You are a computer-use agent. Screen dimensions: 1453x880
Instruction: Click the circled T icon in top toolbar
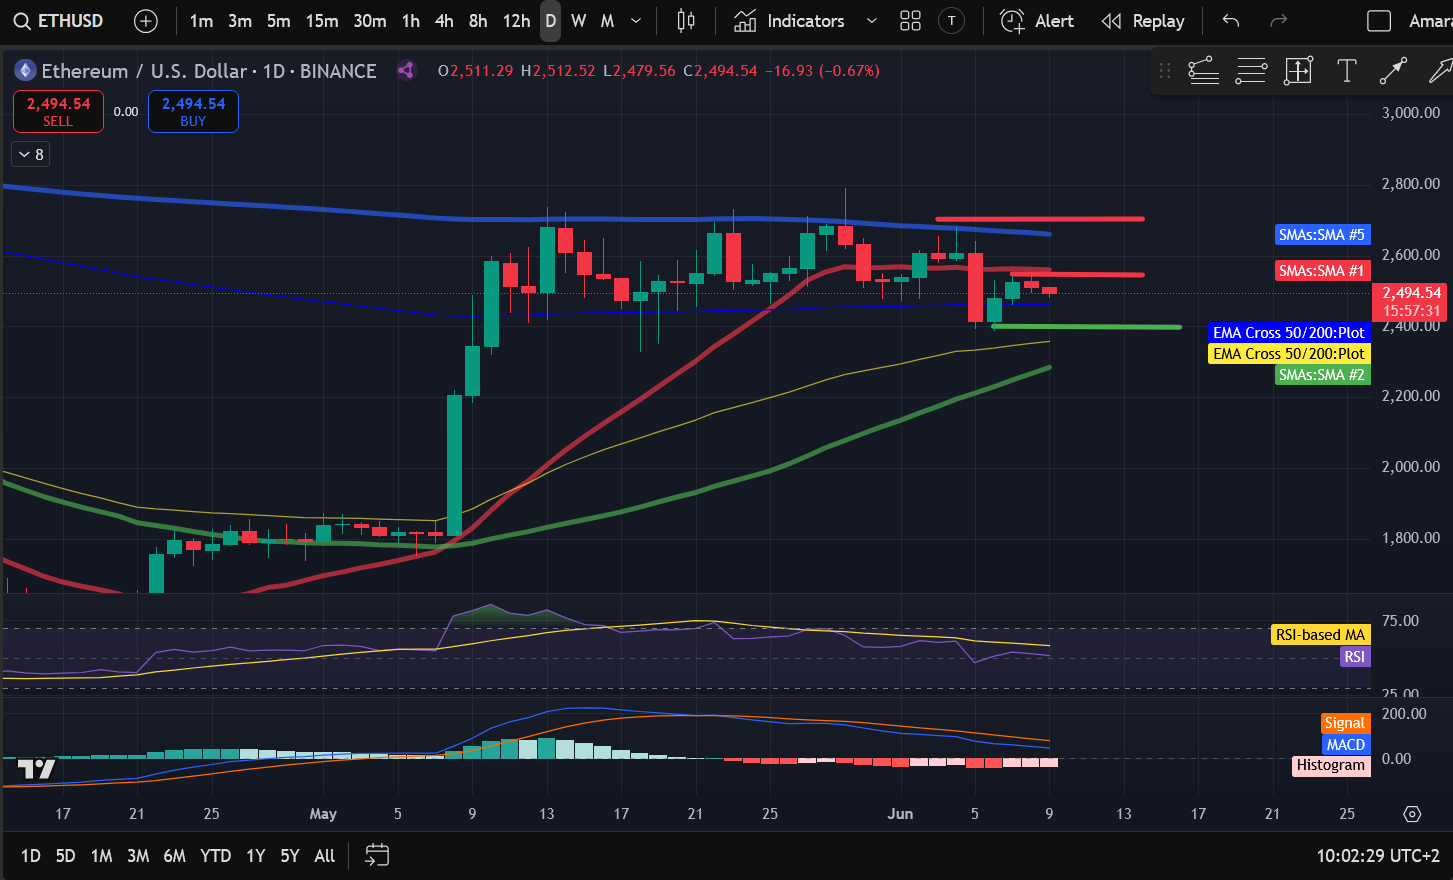tap(951, 21)
